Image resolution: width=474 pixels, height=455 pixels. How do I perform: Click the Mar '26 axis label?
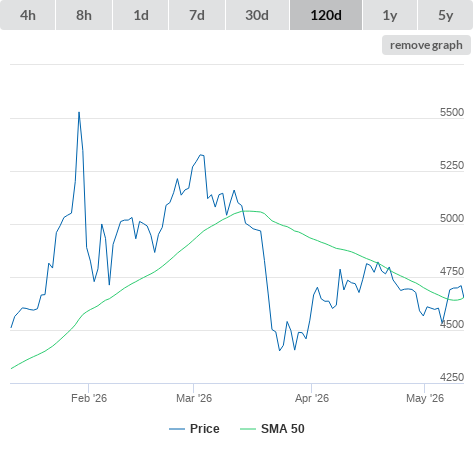[x=194, y=398]
